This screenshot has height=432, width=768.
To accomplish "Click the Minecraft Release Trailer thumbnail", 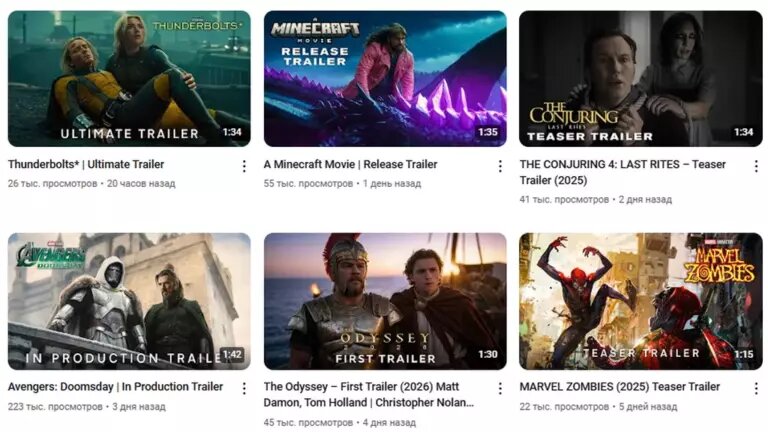I will (x=385, y=79).
